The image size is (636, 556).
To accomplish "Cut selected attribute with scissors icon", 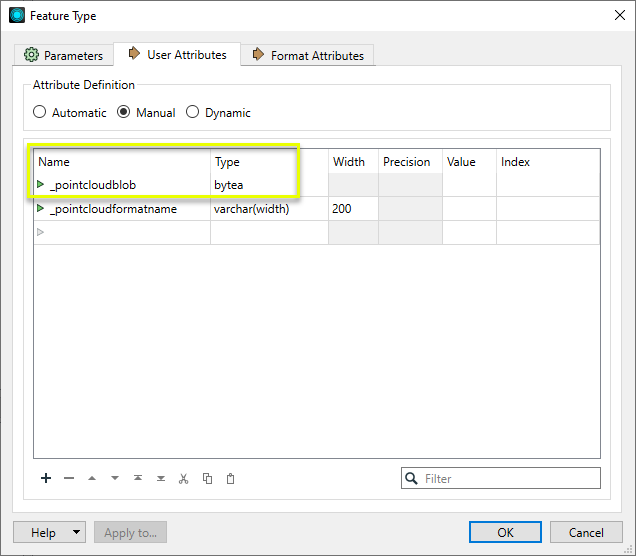I will pyautogui.click(x=184, y=478).
